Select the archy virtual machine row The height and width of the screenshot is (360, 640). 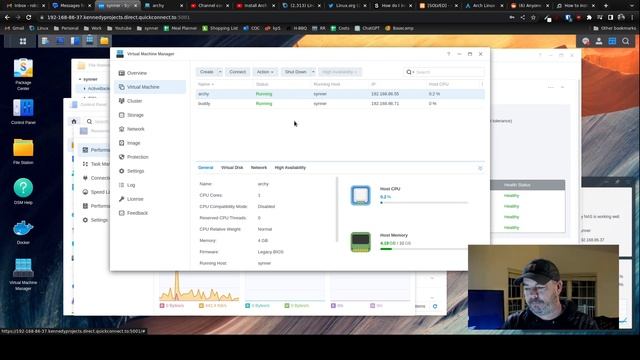pyautogui.click(x=340, y=94)
